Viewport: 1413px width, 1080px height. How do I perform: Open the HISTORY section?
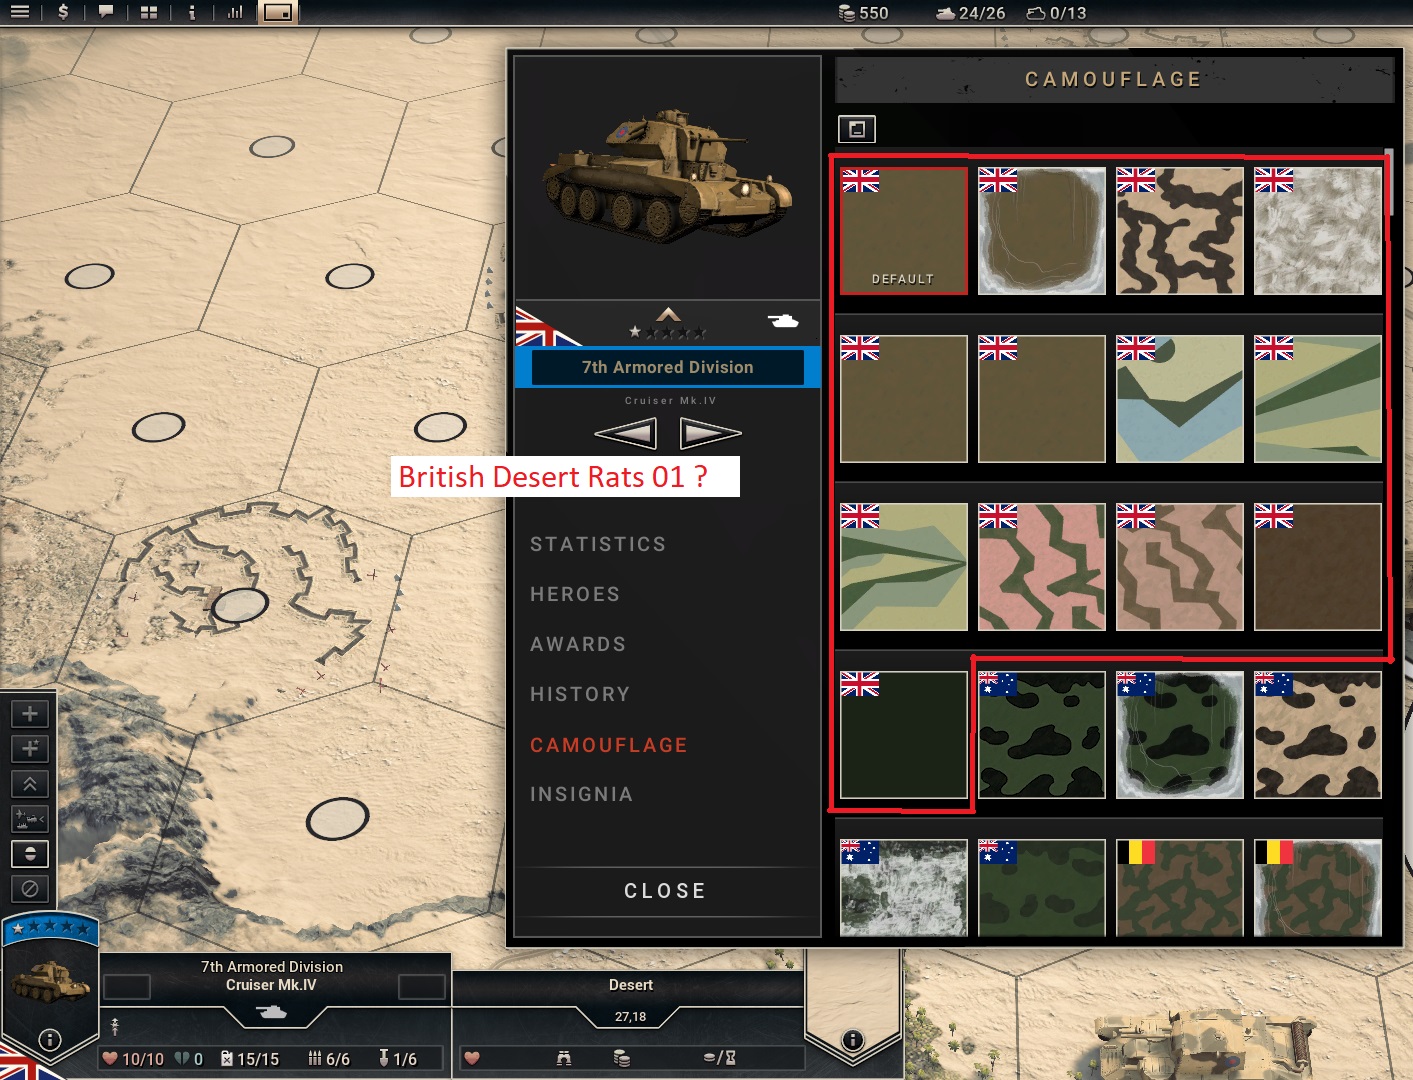point(580,694)
